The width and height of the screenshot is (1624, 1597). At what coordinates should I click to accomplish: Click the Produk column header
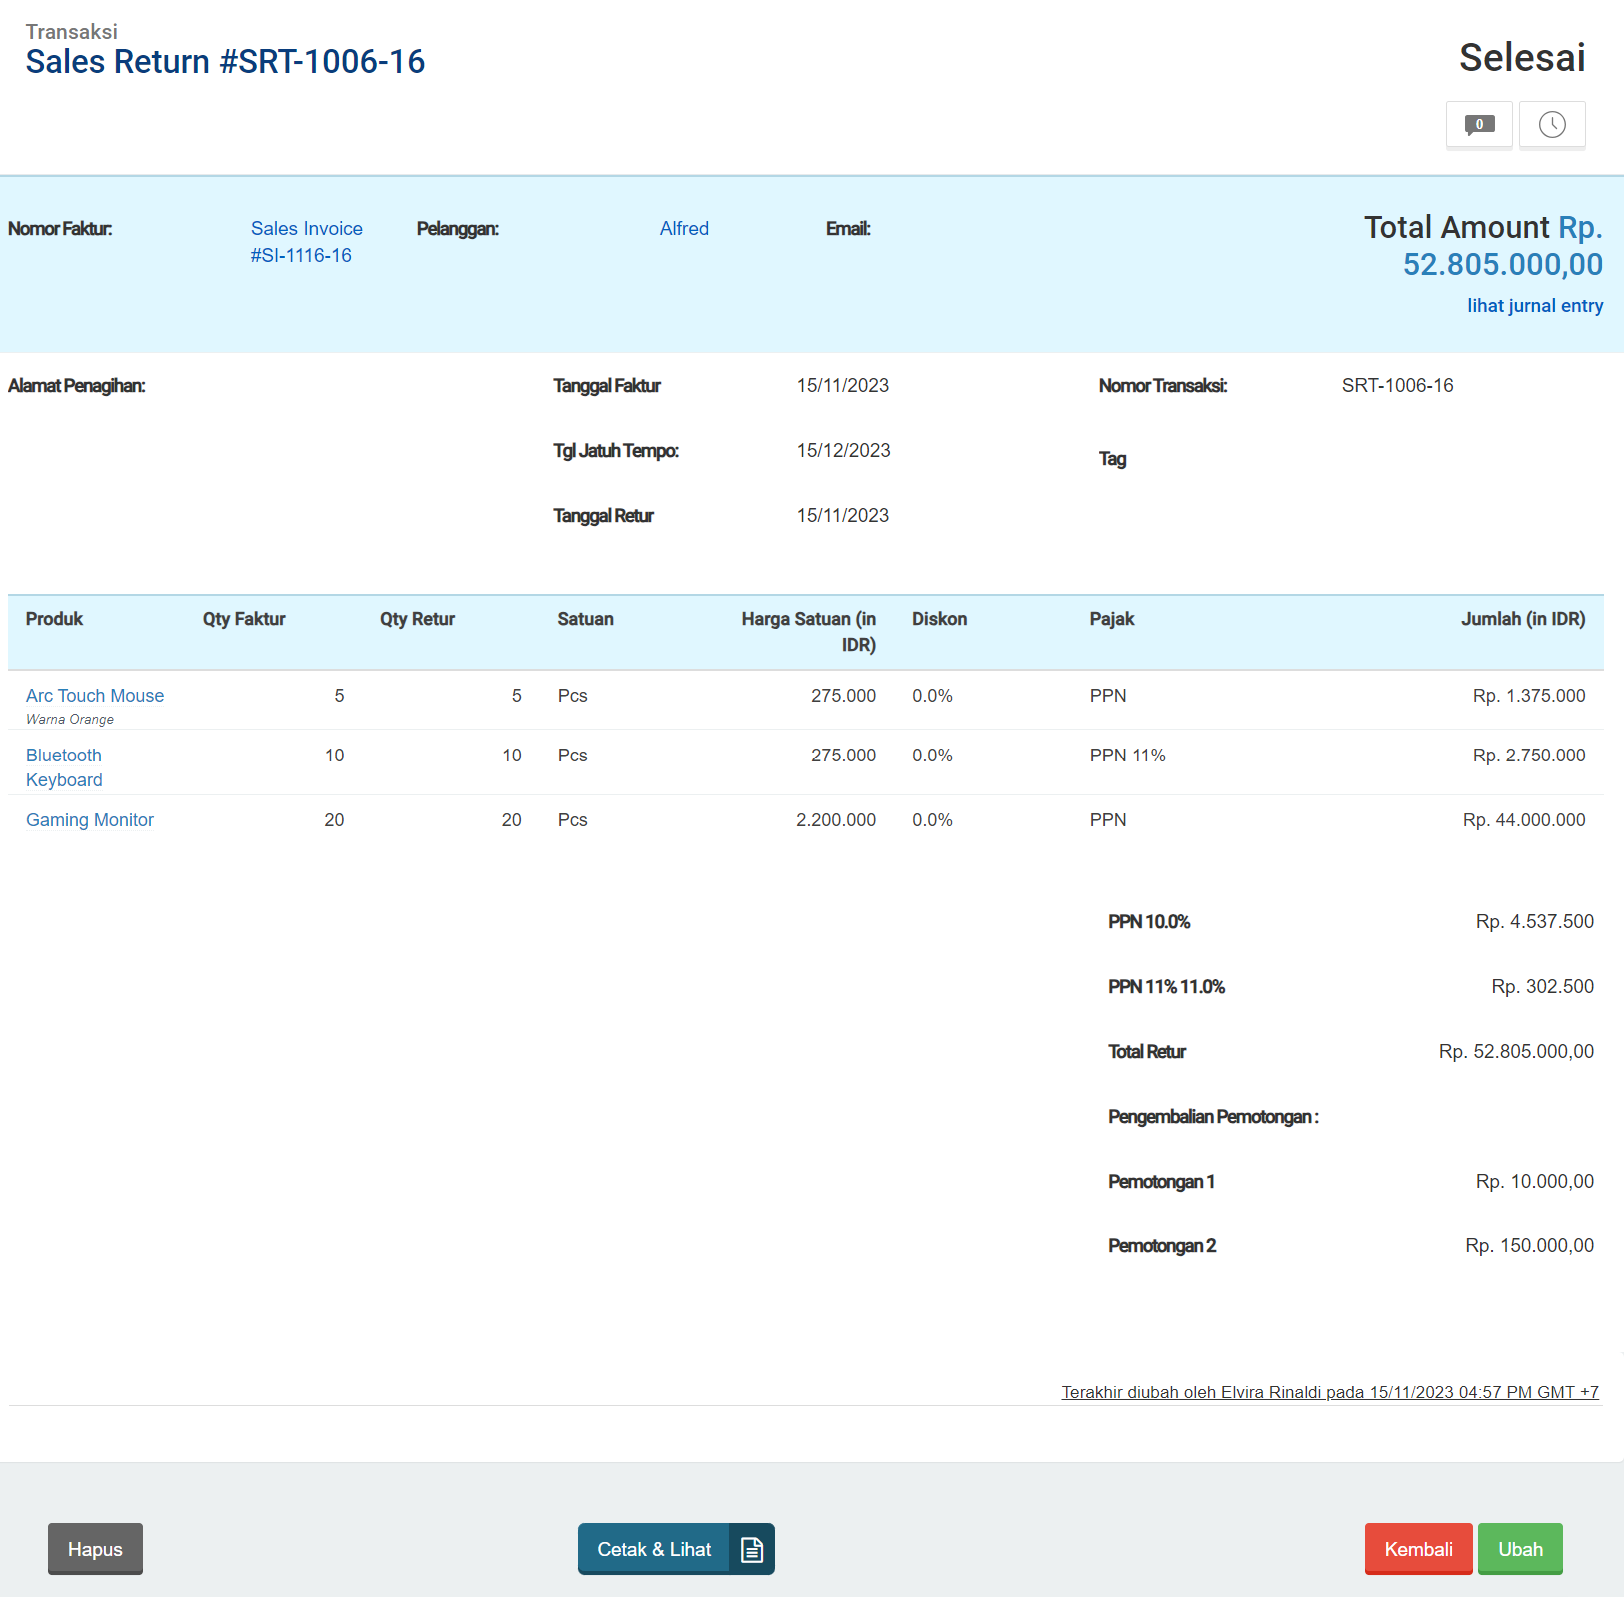[54, 619]
